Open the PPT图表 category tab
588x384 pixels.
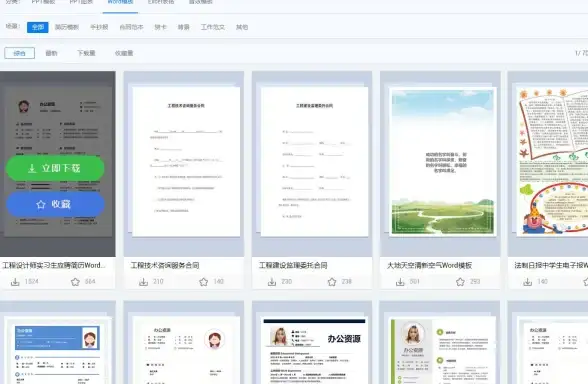tap(81, 2)
